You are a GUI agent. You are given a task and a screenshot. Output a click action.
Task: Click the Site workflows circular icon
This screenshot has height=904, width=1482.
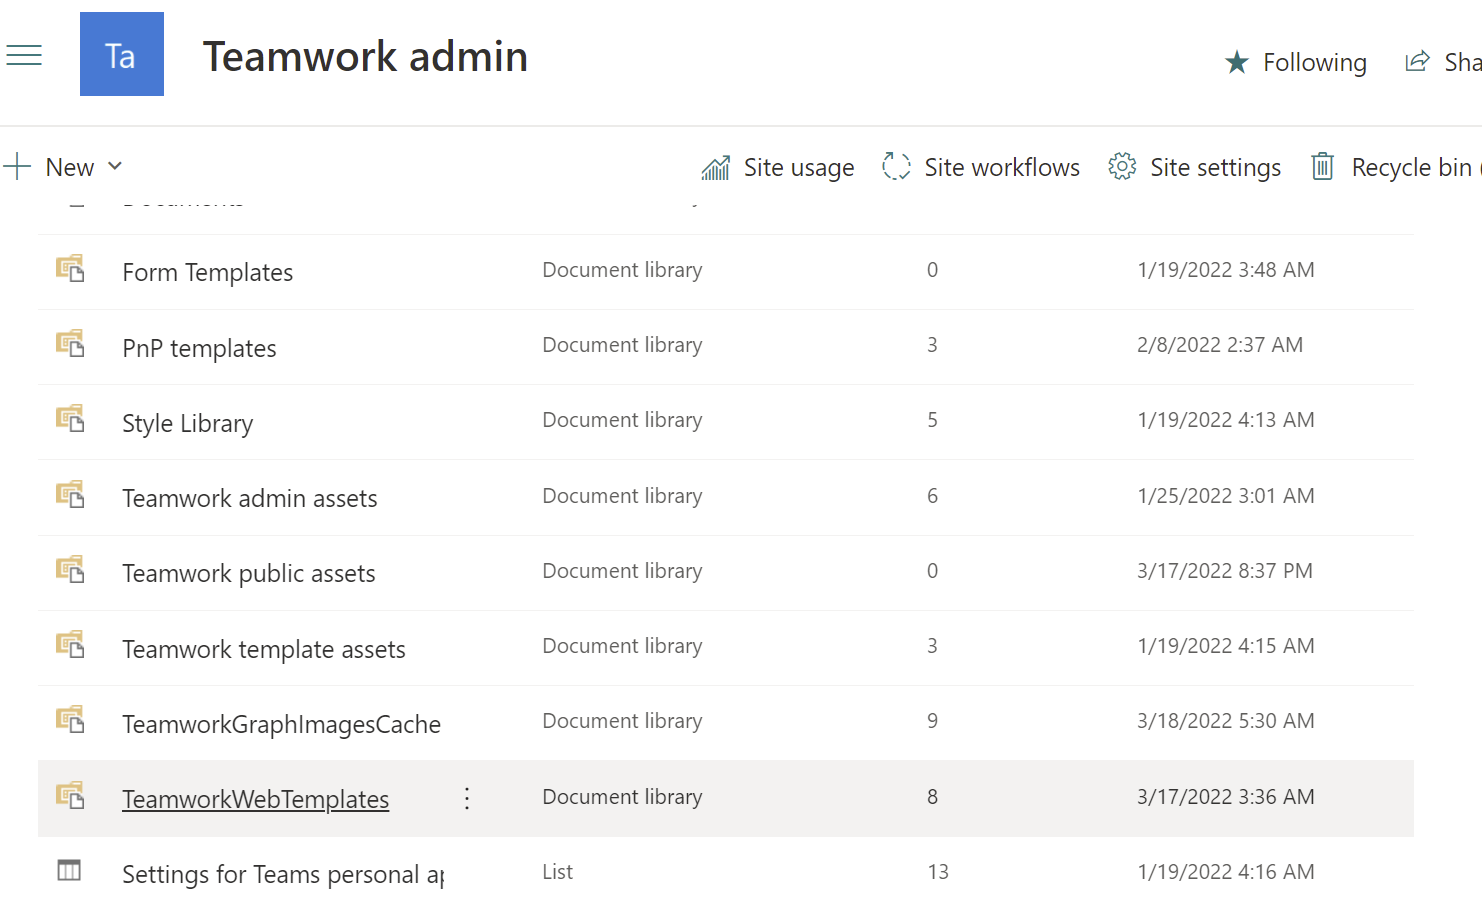tap(896, 166)
